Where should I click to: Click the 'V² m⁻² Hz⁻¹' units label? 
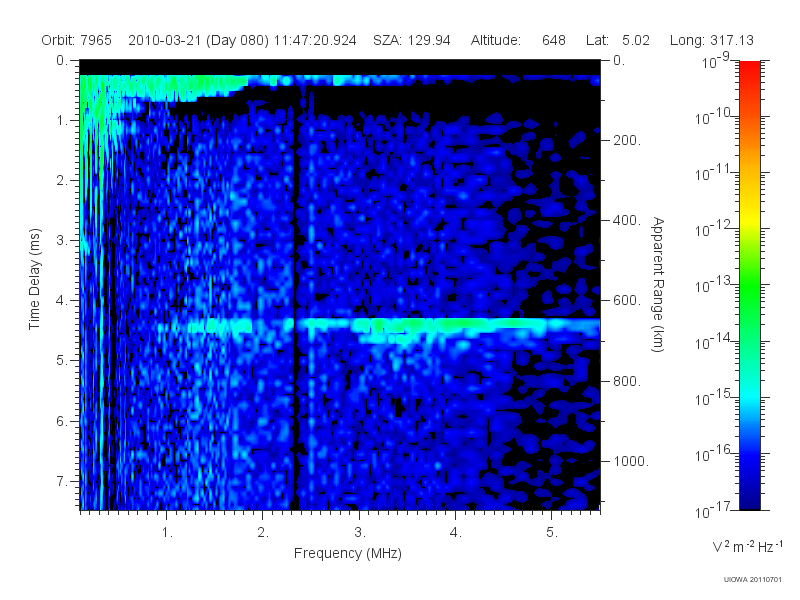(x=747, y=546)
